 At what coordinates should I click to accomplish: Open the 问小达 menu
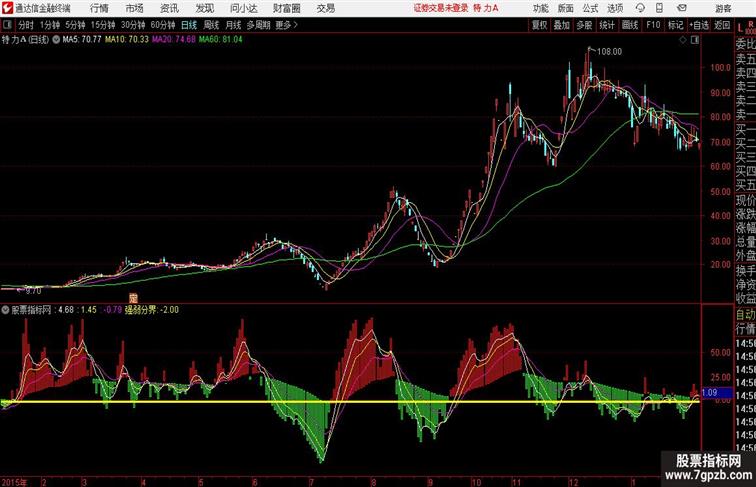click(x=243, y=8)
